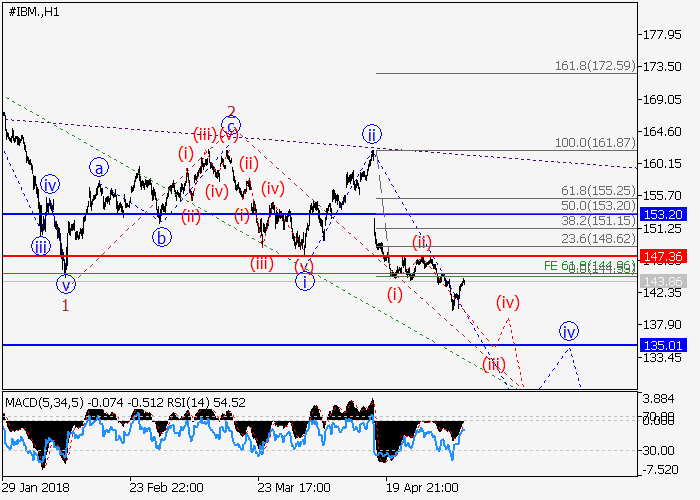Click the brown wave '2' label at peak

pyautogui.click(x=230, y=111)
